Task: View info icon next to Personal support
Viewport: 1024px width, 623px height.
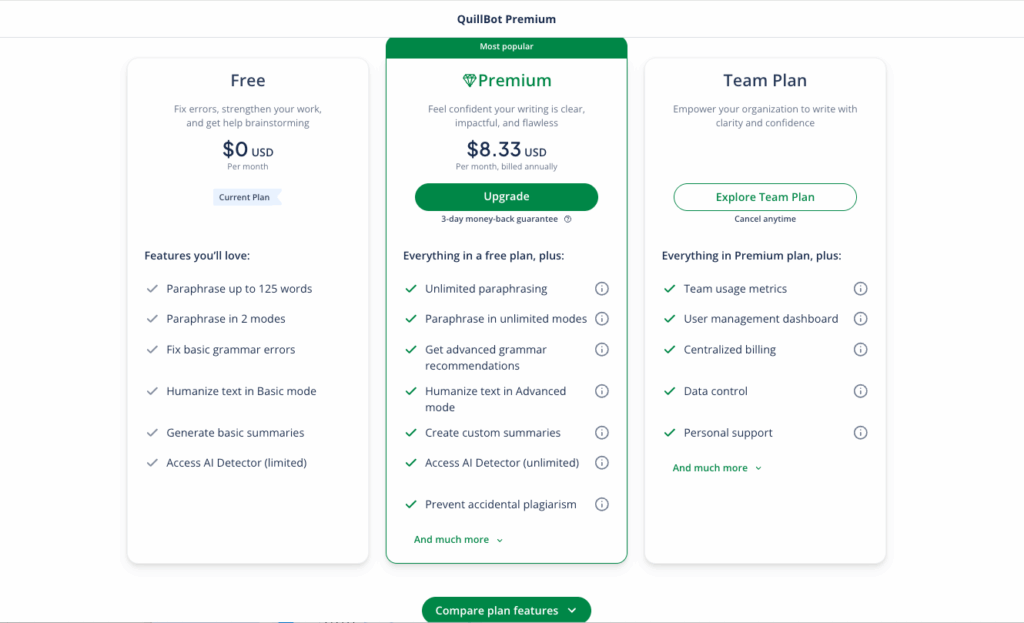Action: tap(860, 432)
